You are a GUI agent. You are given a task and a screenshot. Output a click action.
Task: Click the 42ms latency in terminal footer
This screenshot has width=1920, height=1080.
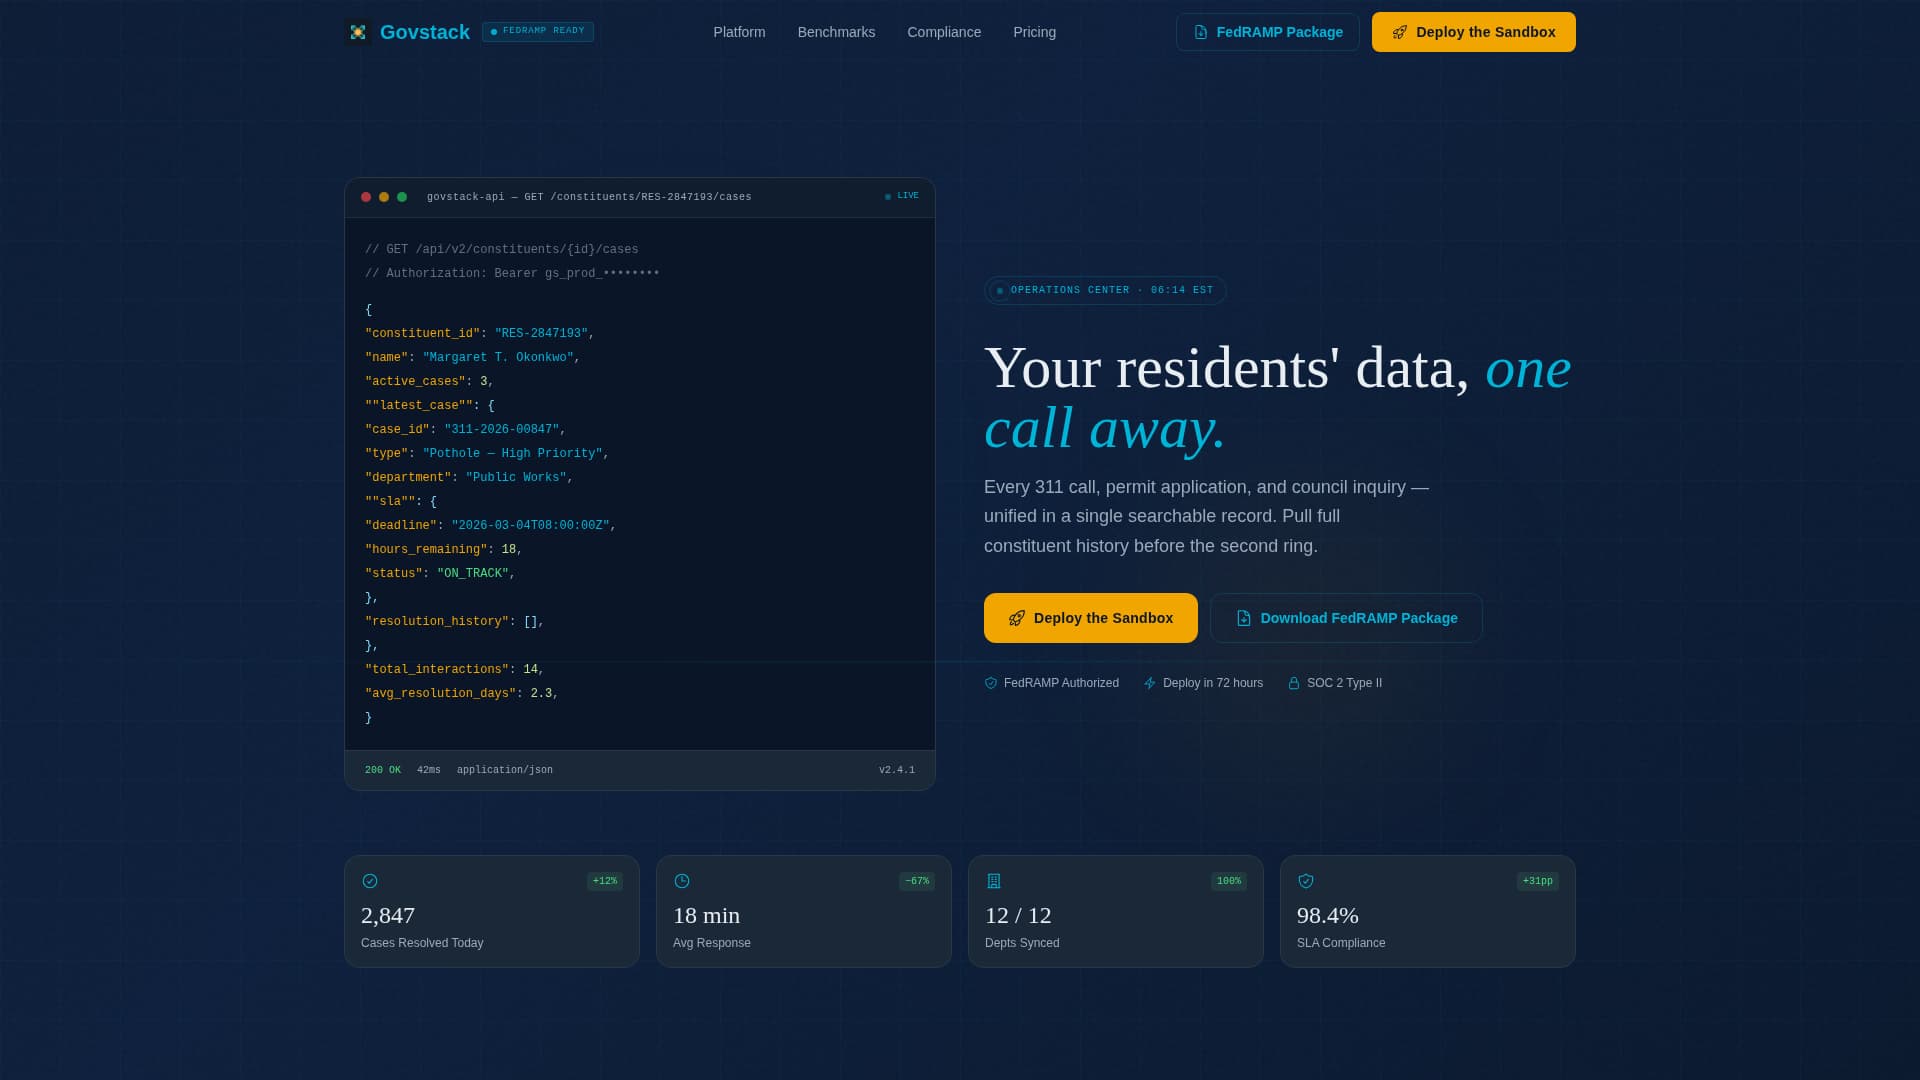(429, 770)
